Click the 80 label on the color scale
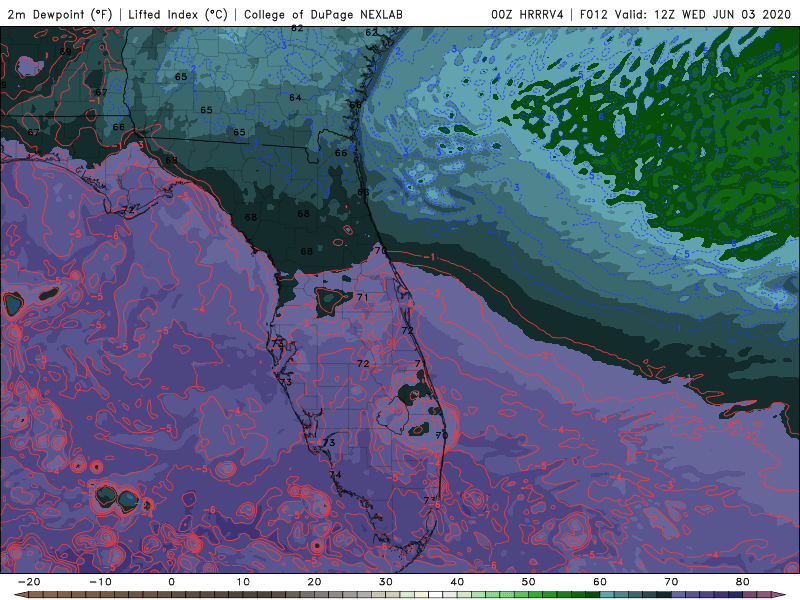This screenshot has height=600, width=800. coord(743,582)
